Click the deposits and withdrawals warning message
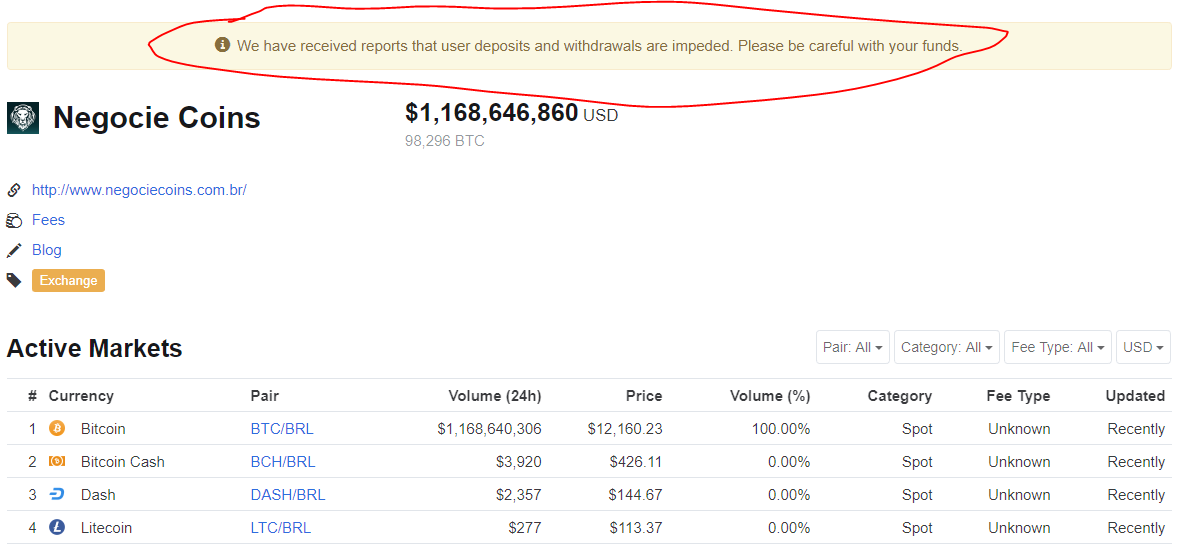 click(x=600, y=46)
